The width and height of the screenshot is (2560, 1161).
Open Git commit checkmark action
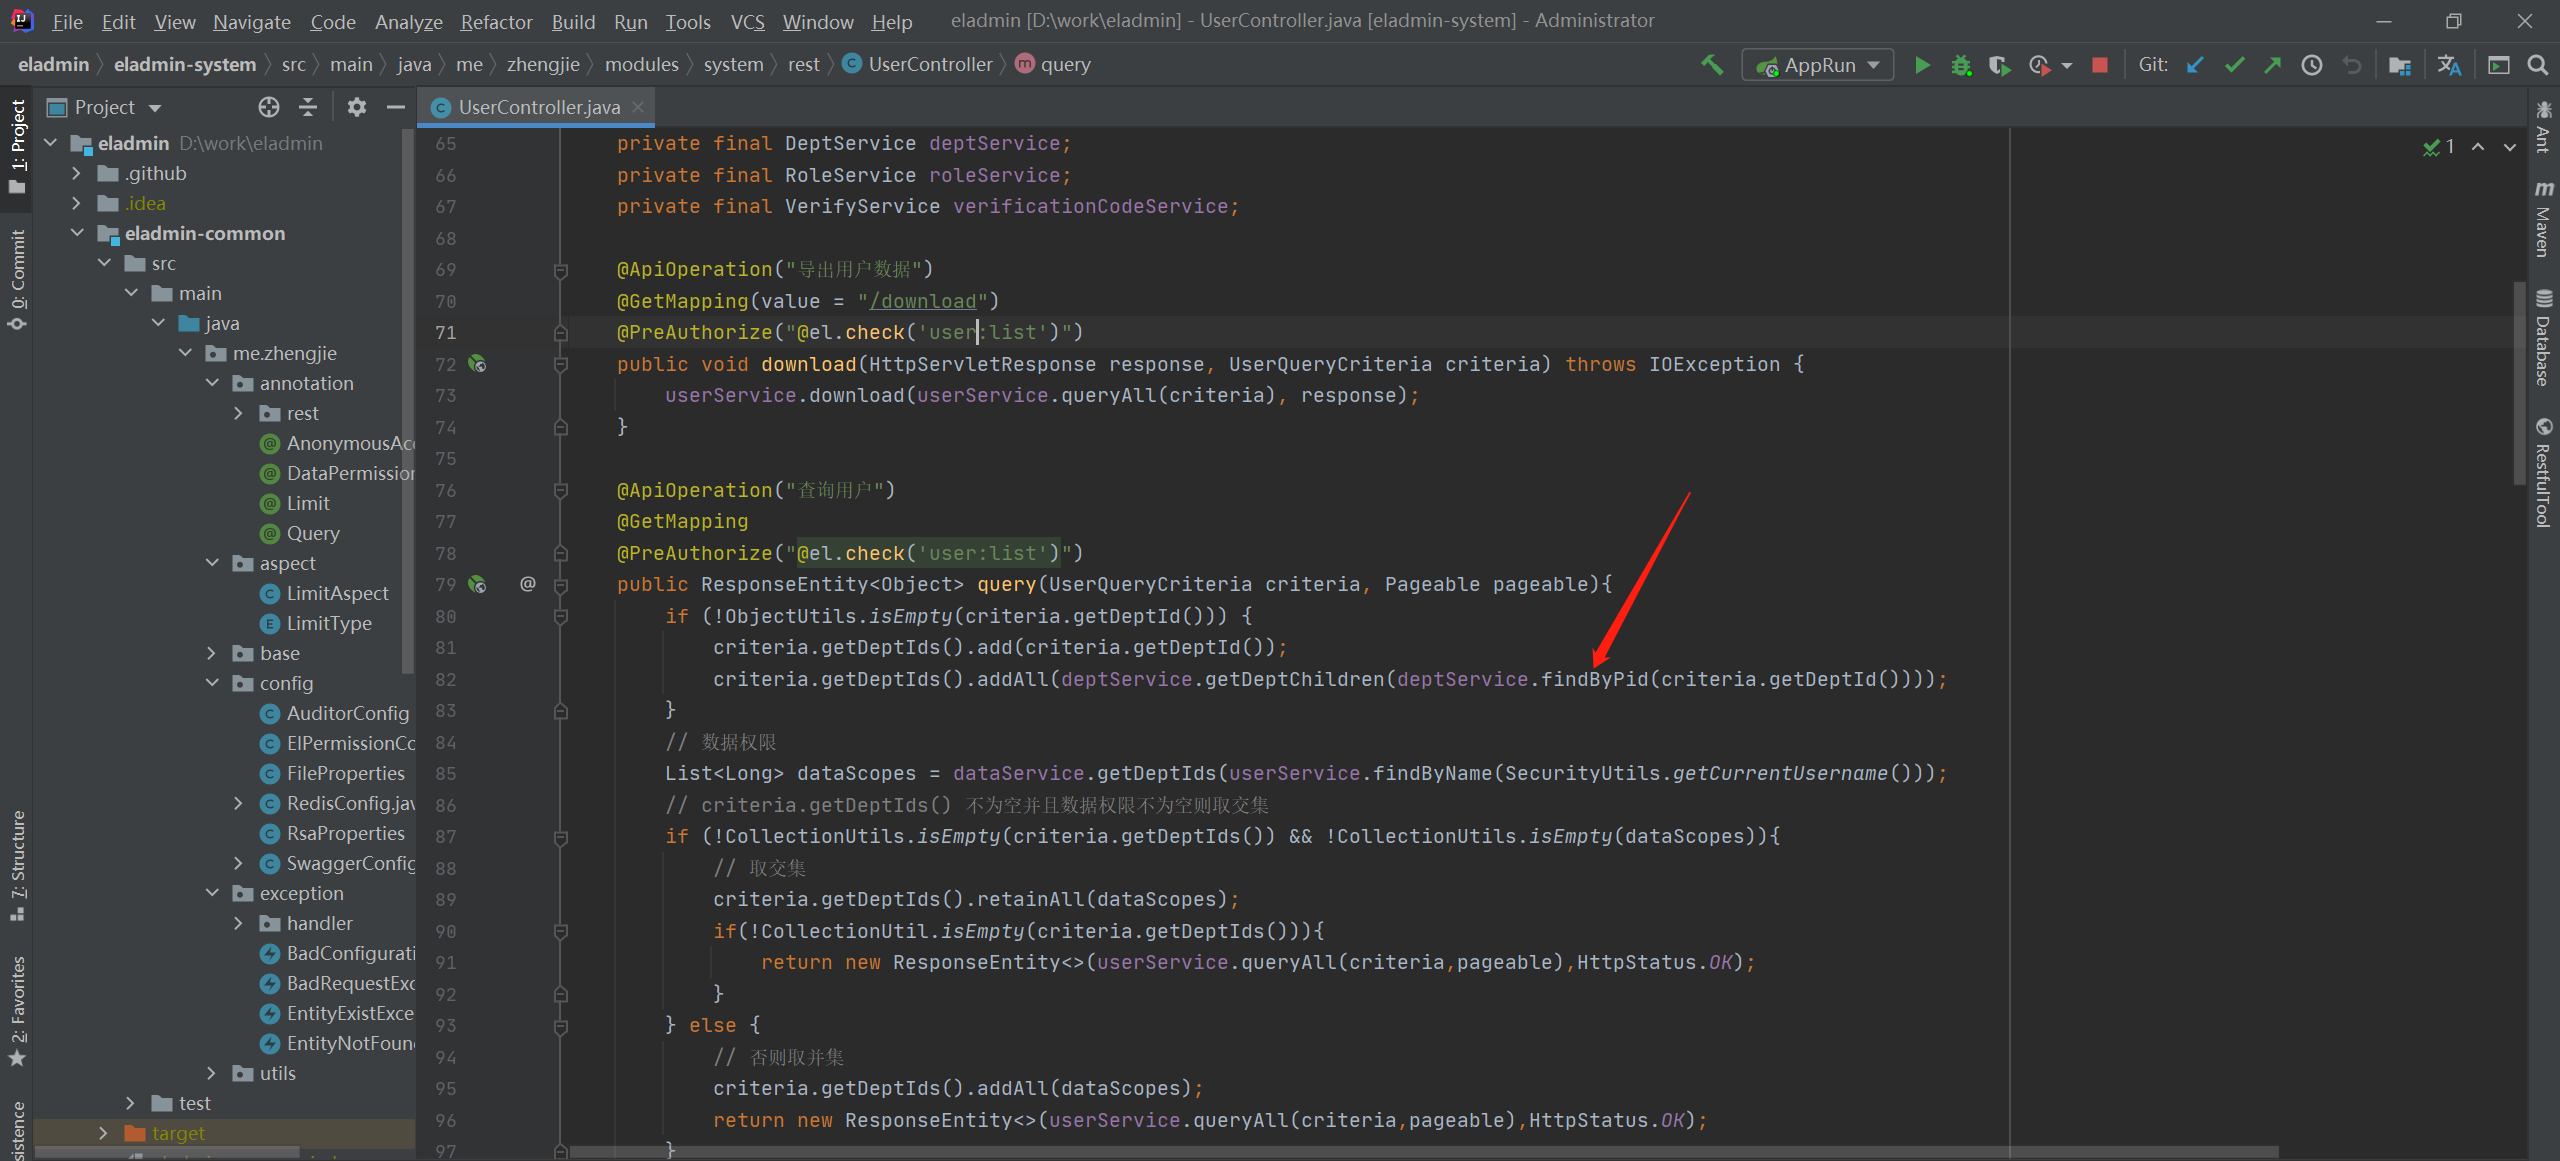click(2234, 64)
